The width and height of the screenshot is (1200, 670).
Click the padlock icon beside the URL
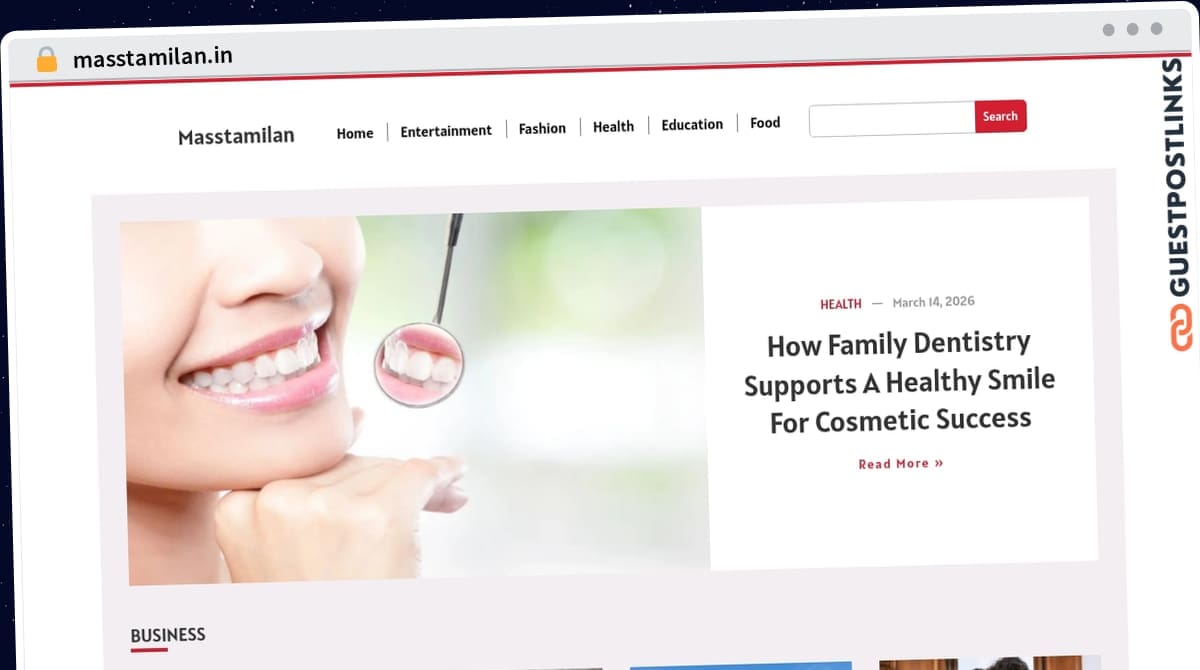click(47, 59)
